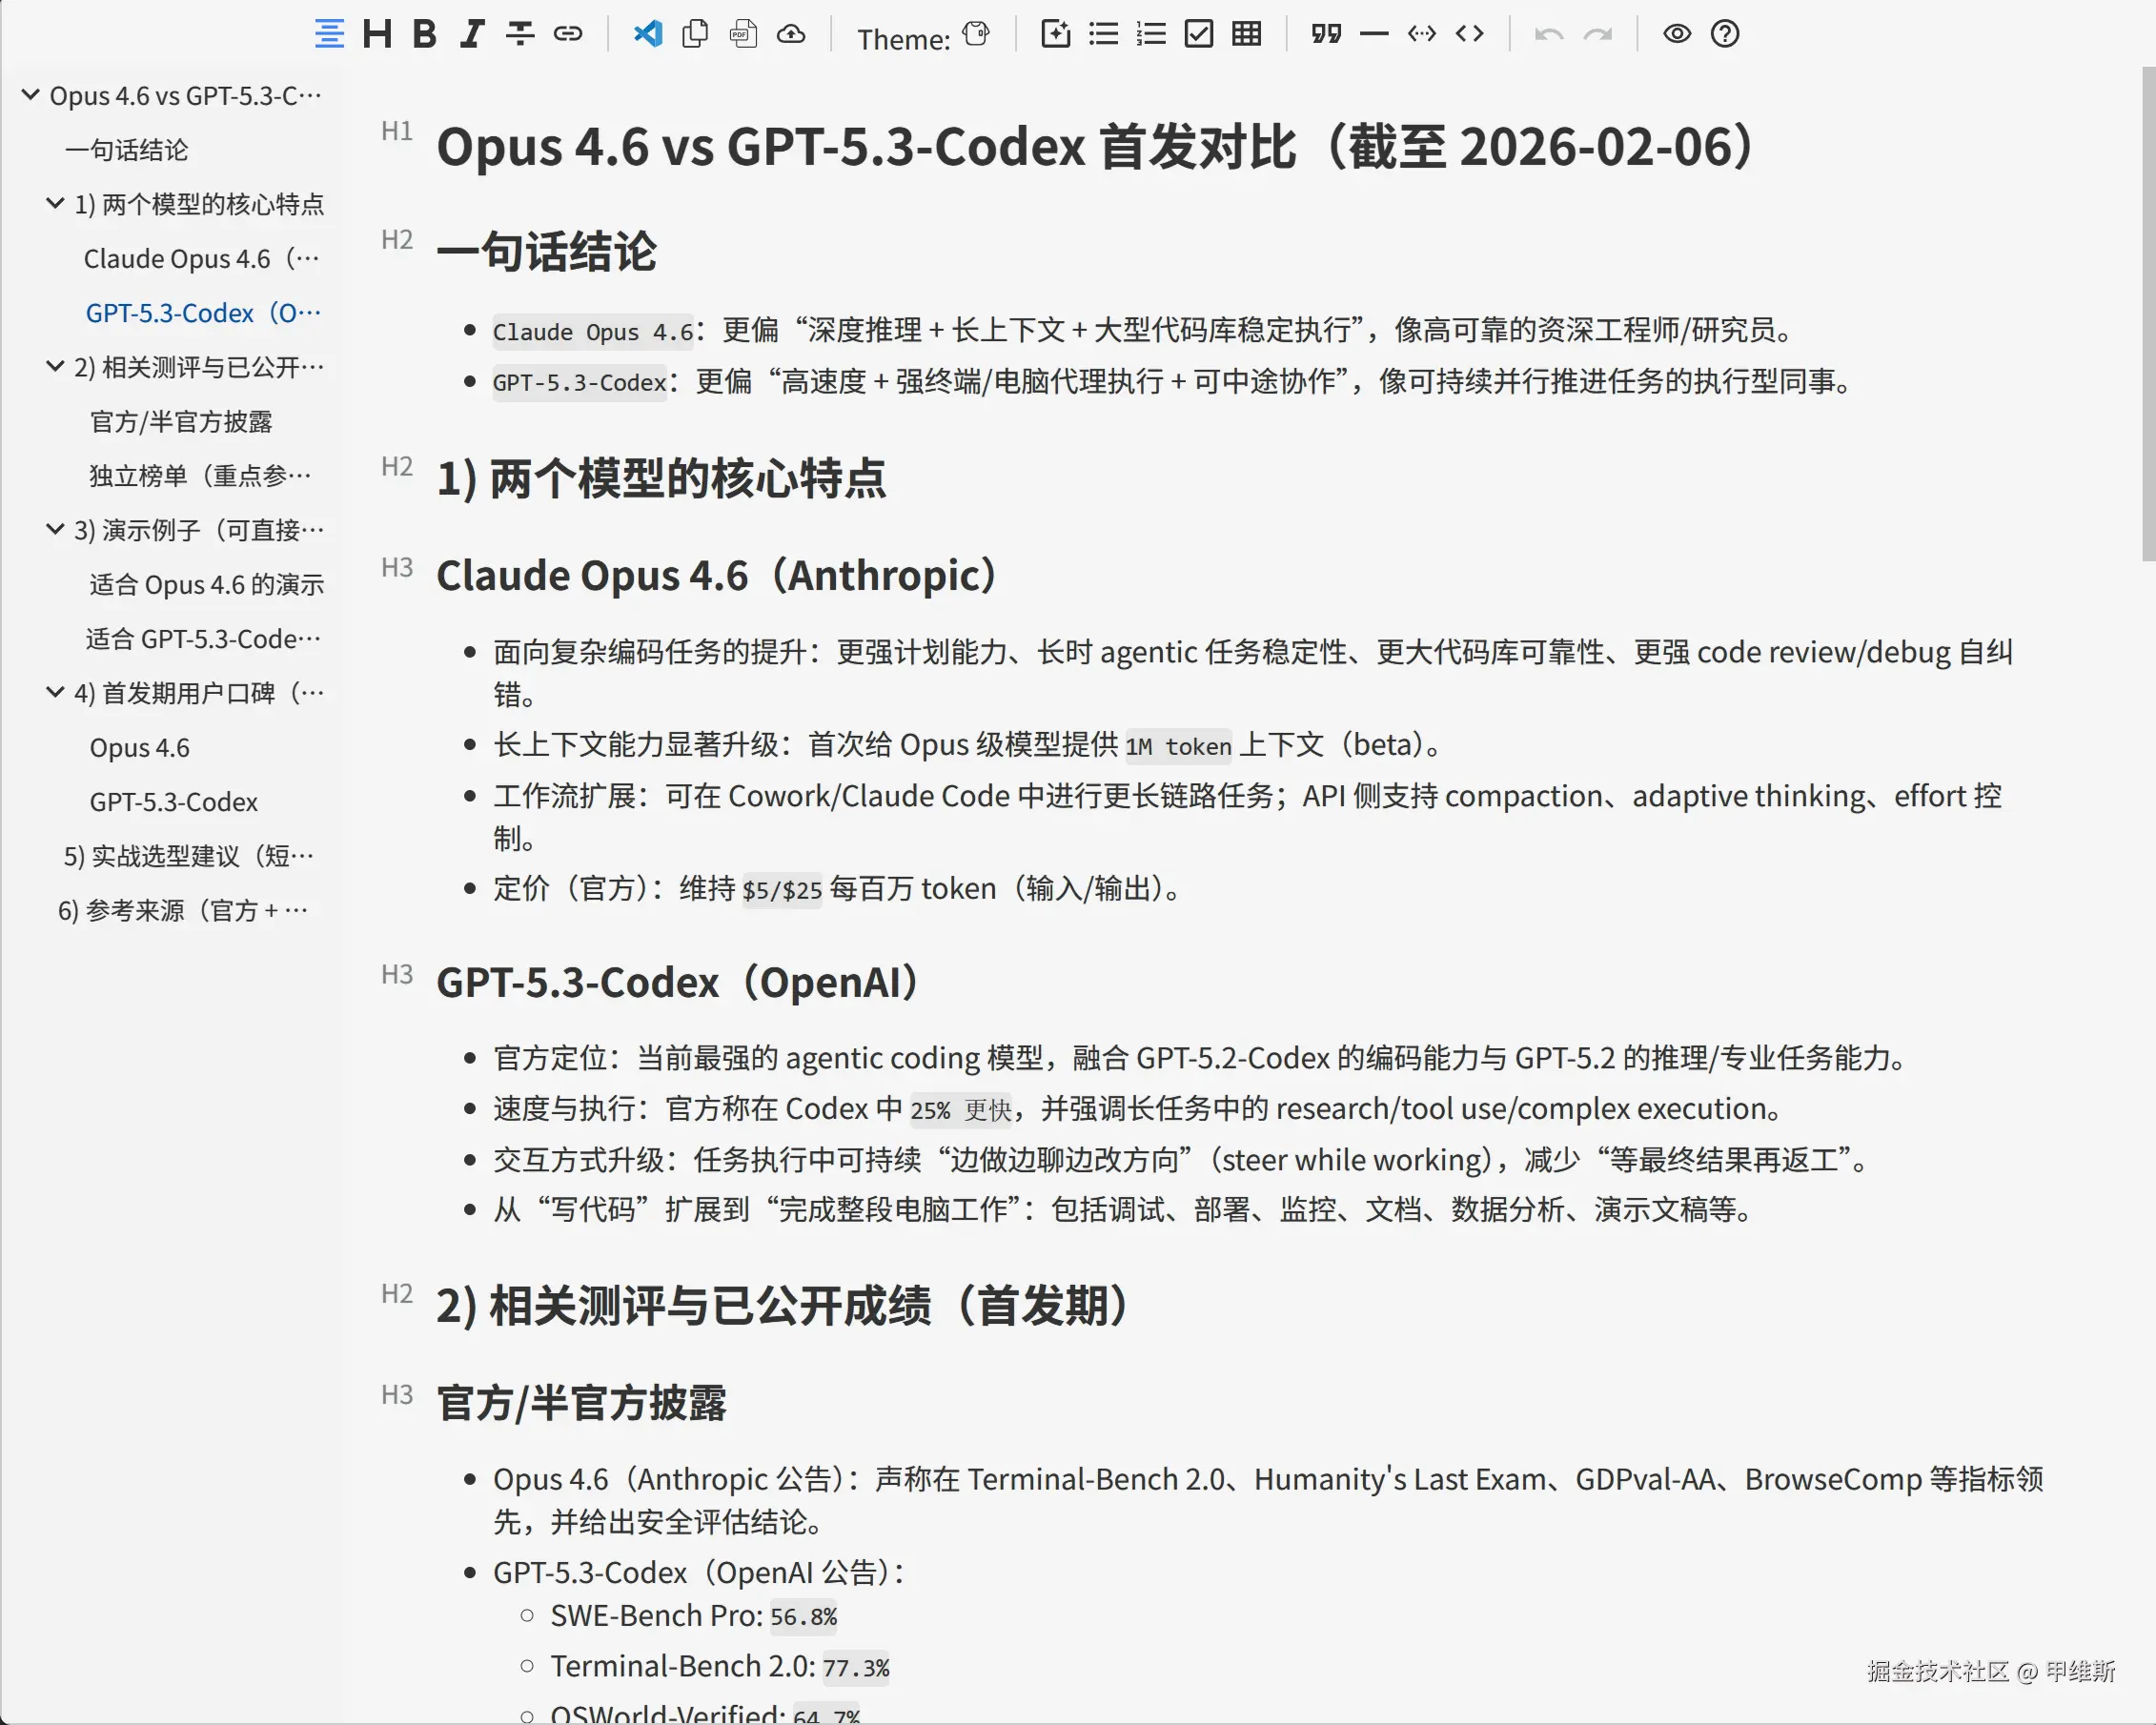The width and height of the screenshot is (2156, 1725).
Task: Toggle the outline sidebar icon
Action: click(329, 34)
